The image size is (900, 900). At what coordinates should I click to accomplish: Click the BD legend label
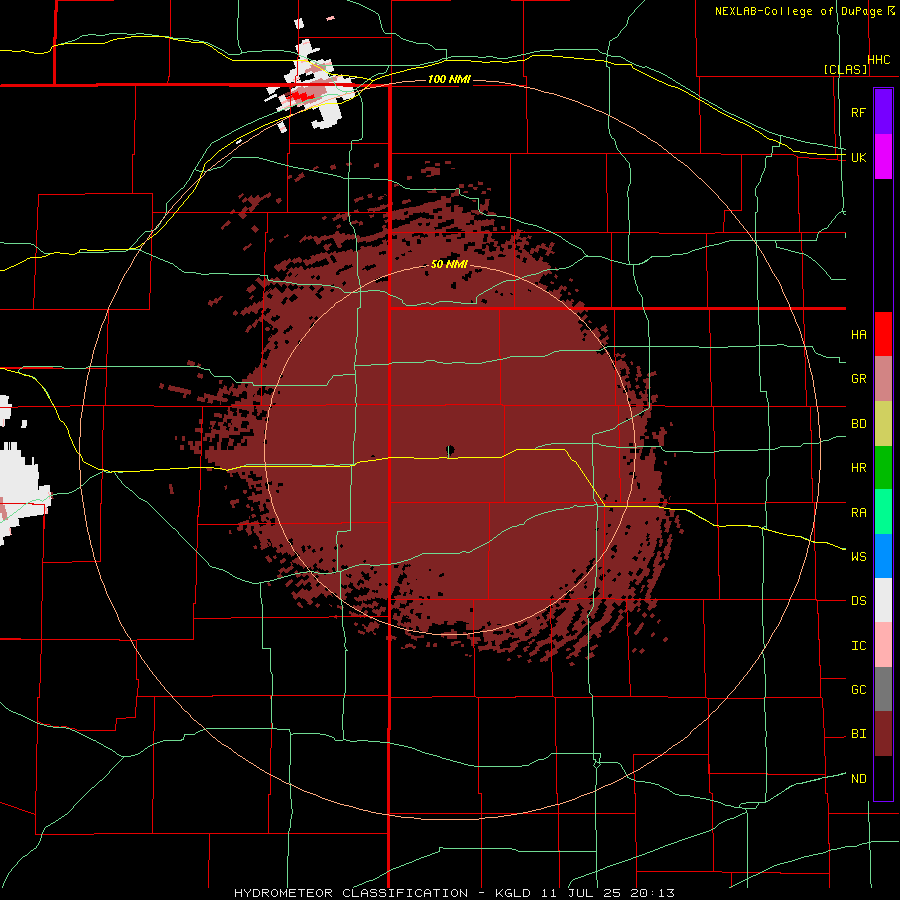pyautogui.click(x=858, y=424)
